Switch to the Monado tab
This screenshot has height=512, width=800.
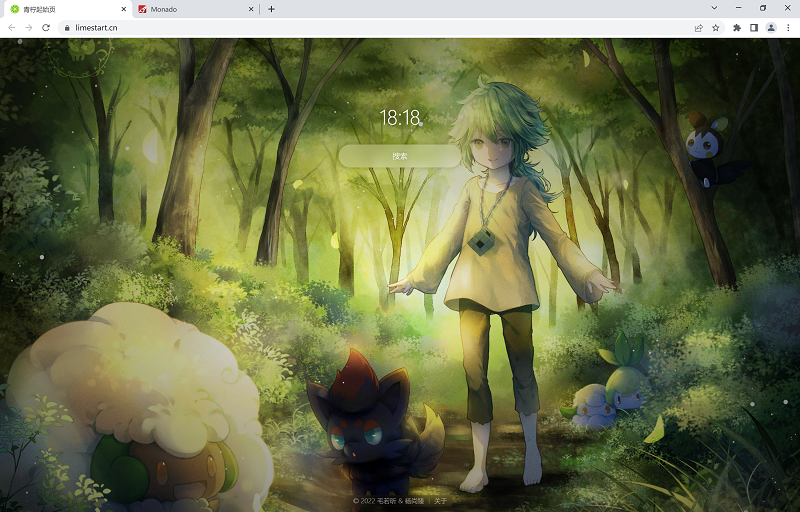point(190,9)
